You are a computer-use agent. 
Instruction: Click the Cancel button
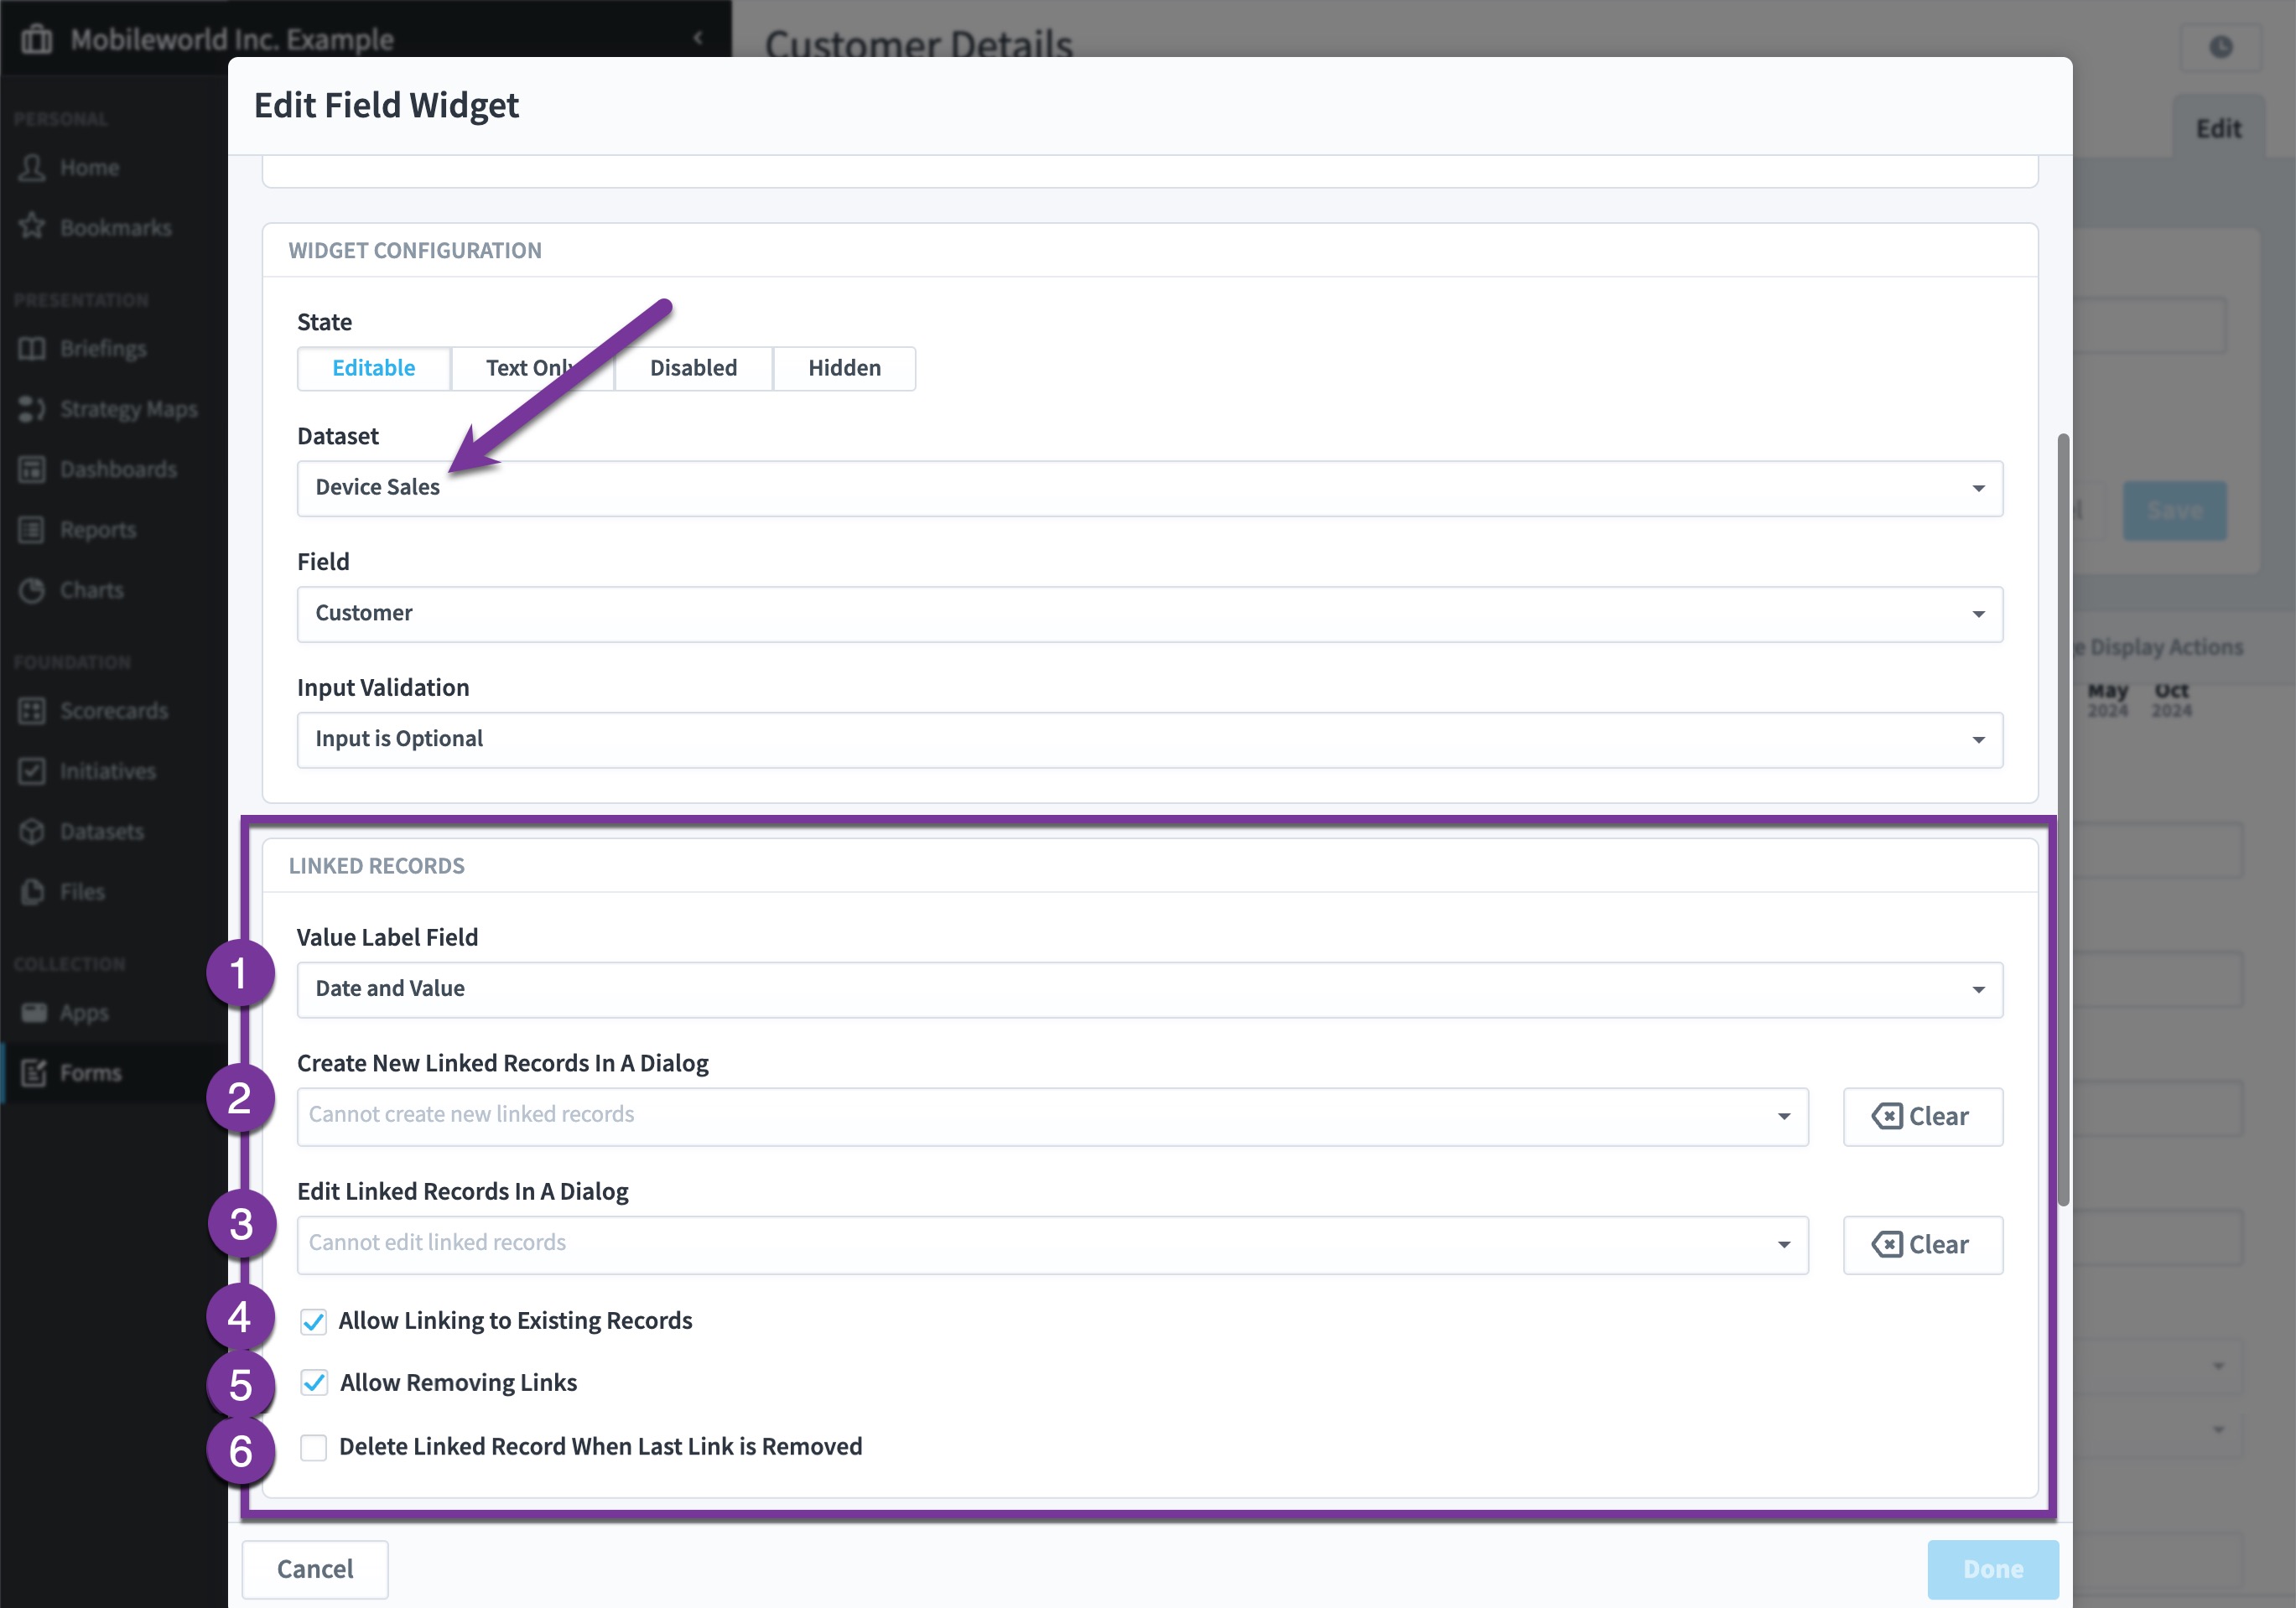[x=315, y=1569]
